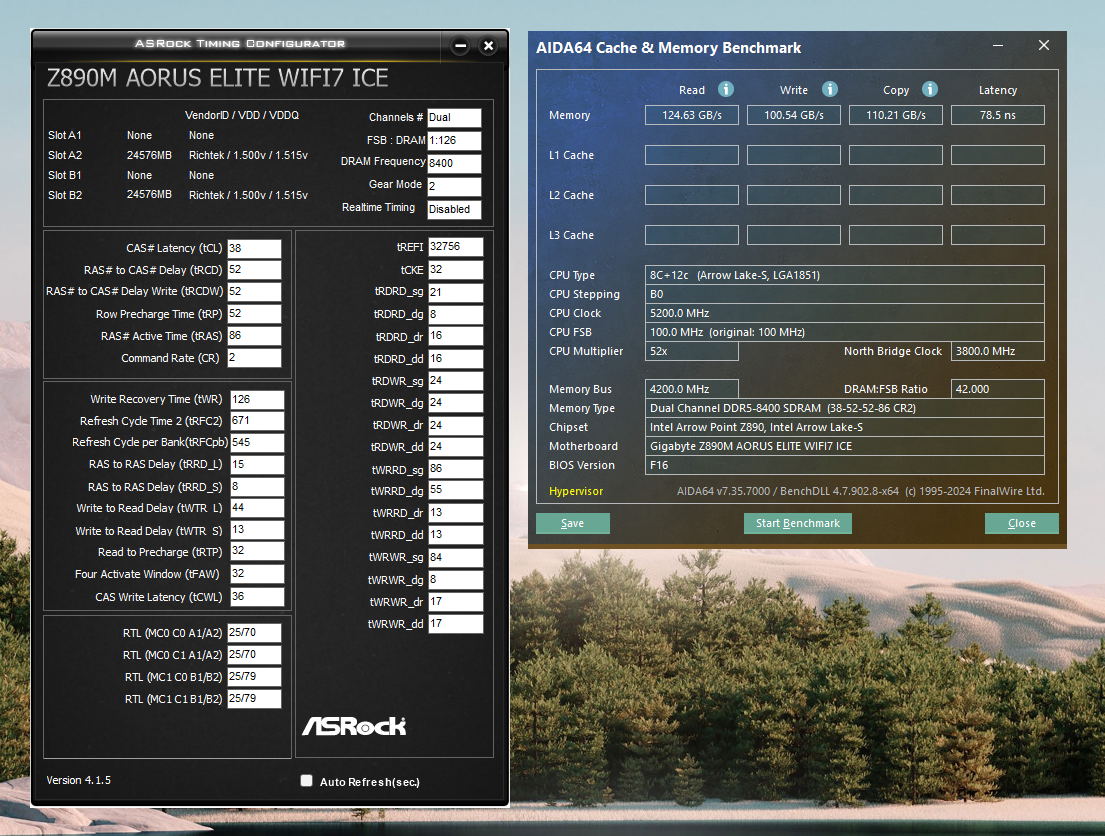Screen dimensions: 1105x836
Task: Click the L3 Cache Latency result box
Action: (997, 235)
